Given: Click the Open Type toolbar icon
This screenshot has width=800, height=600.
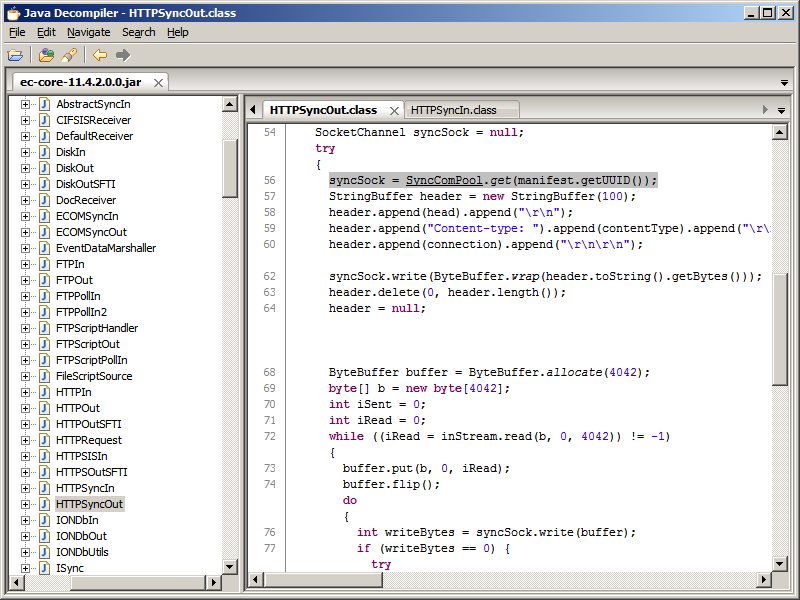Looking at the screenshot, I should tap(47, 55).
